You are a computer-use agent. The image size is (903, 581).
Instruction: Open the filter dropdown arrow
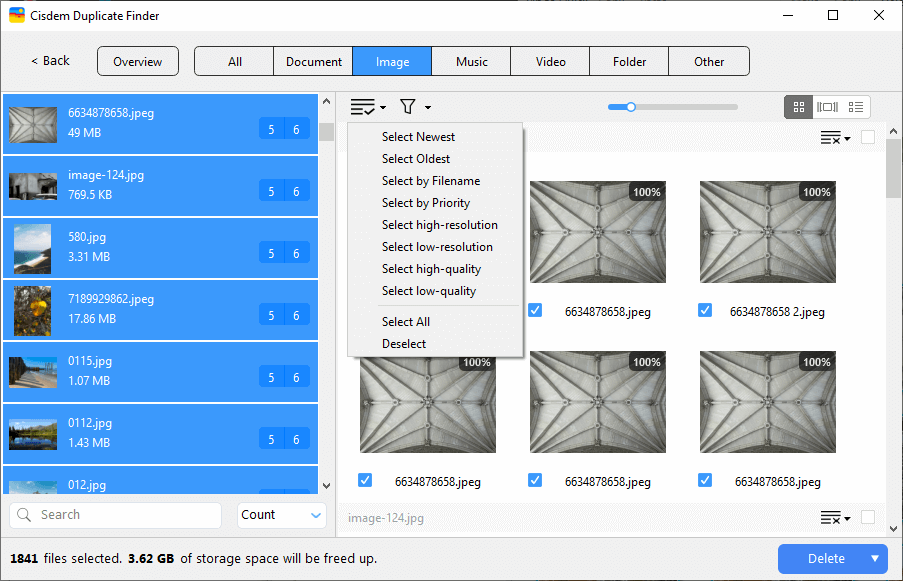point(425,106)
